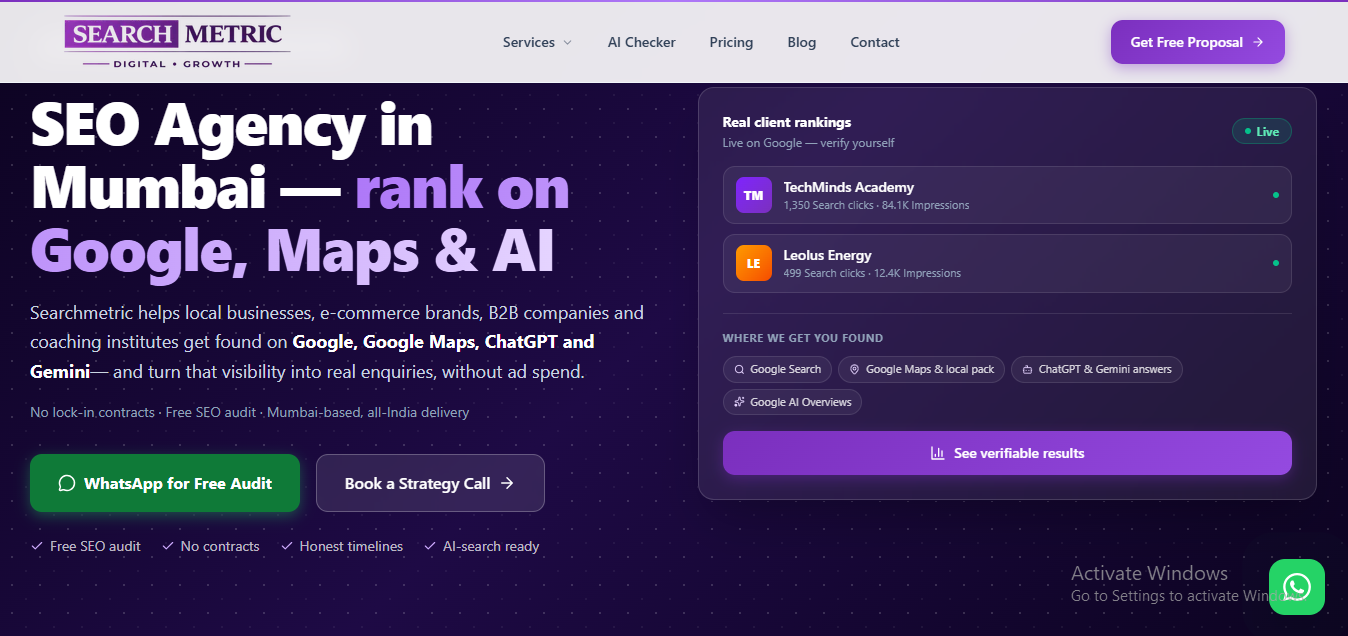Click '1,350 Search clicks · 84.1K Impressions' text
Viewport: 1348px width, 636px height.
(876, 205)
